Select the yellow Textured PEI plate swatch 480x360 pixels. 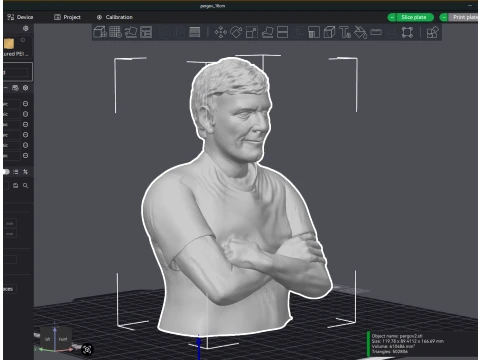9,44
